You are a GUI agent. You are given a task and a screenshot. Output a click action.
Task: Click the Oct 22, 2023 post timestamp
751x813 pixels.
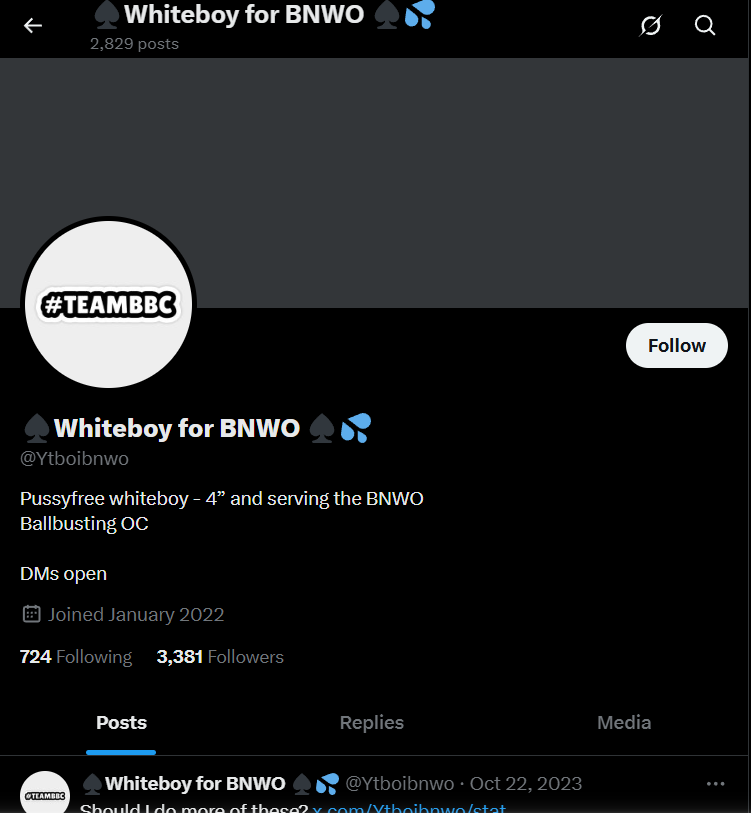click(525, 783)
